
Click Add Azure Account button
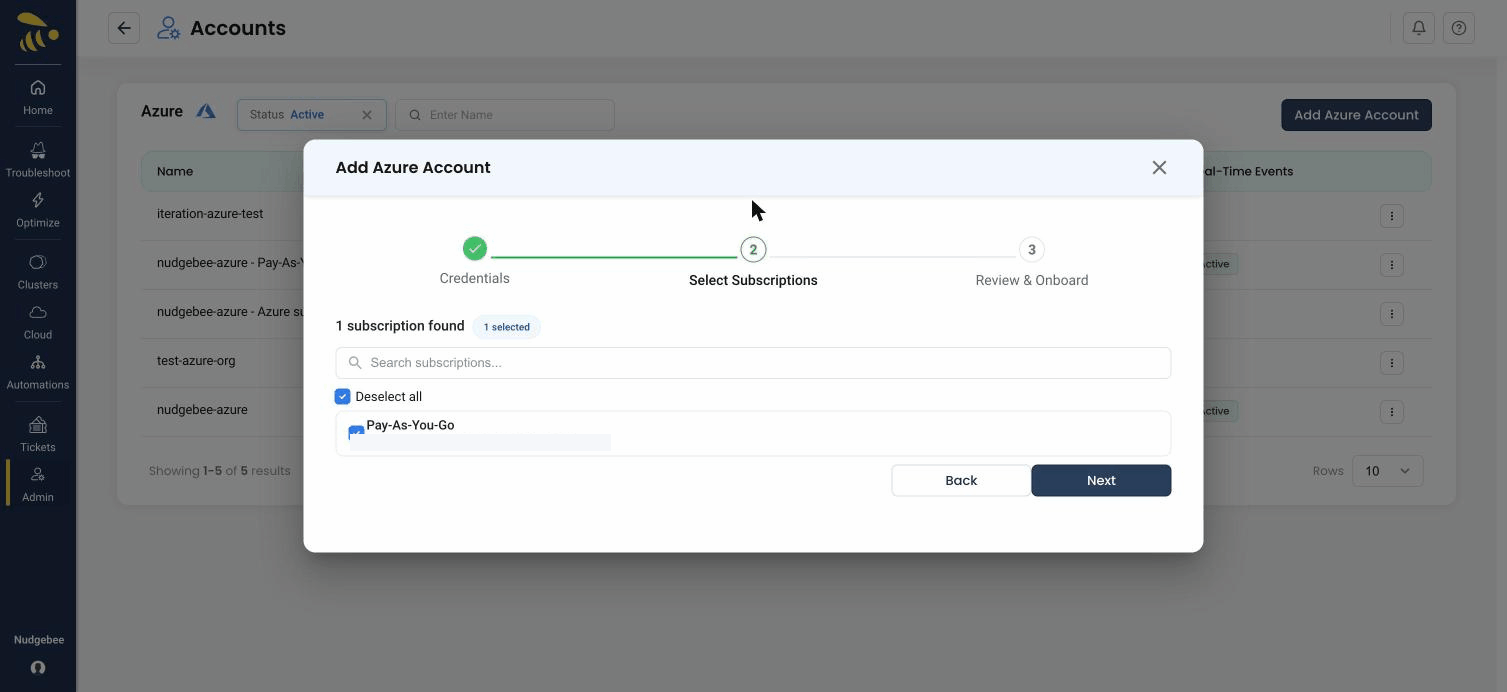click(x=1356, y=115)
